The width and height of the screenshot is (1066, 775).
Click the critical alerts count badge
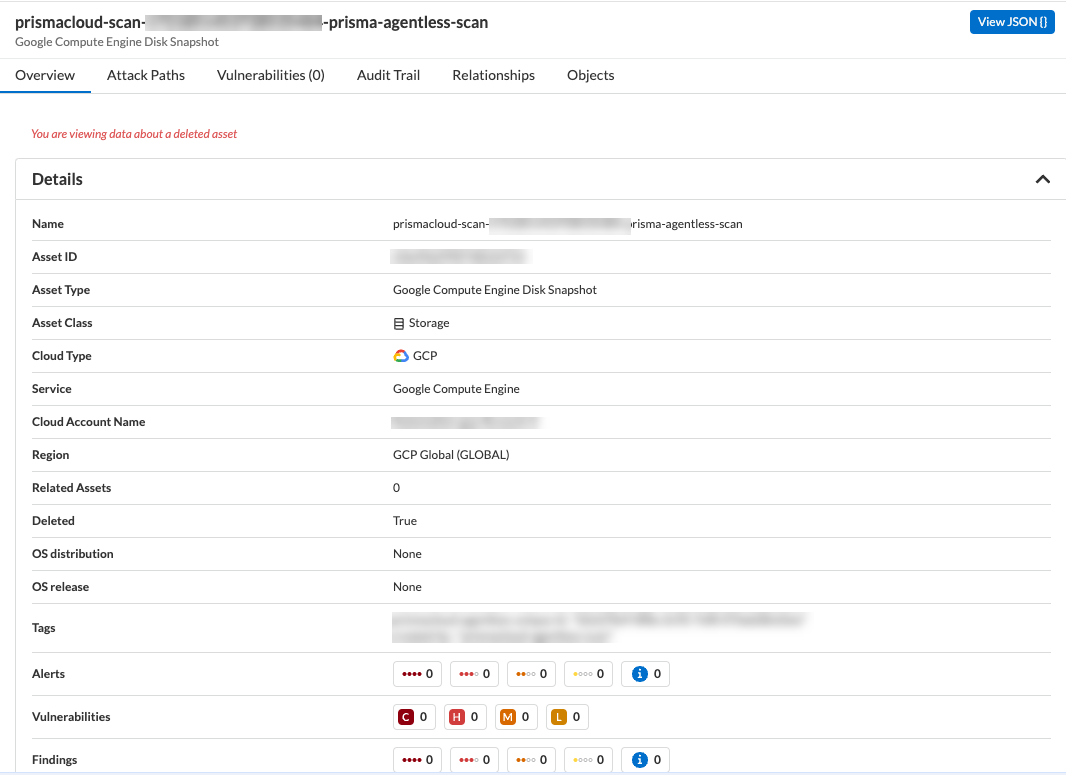coord(417,674)
